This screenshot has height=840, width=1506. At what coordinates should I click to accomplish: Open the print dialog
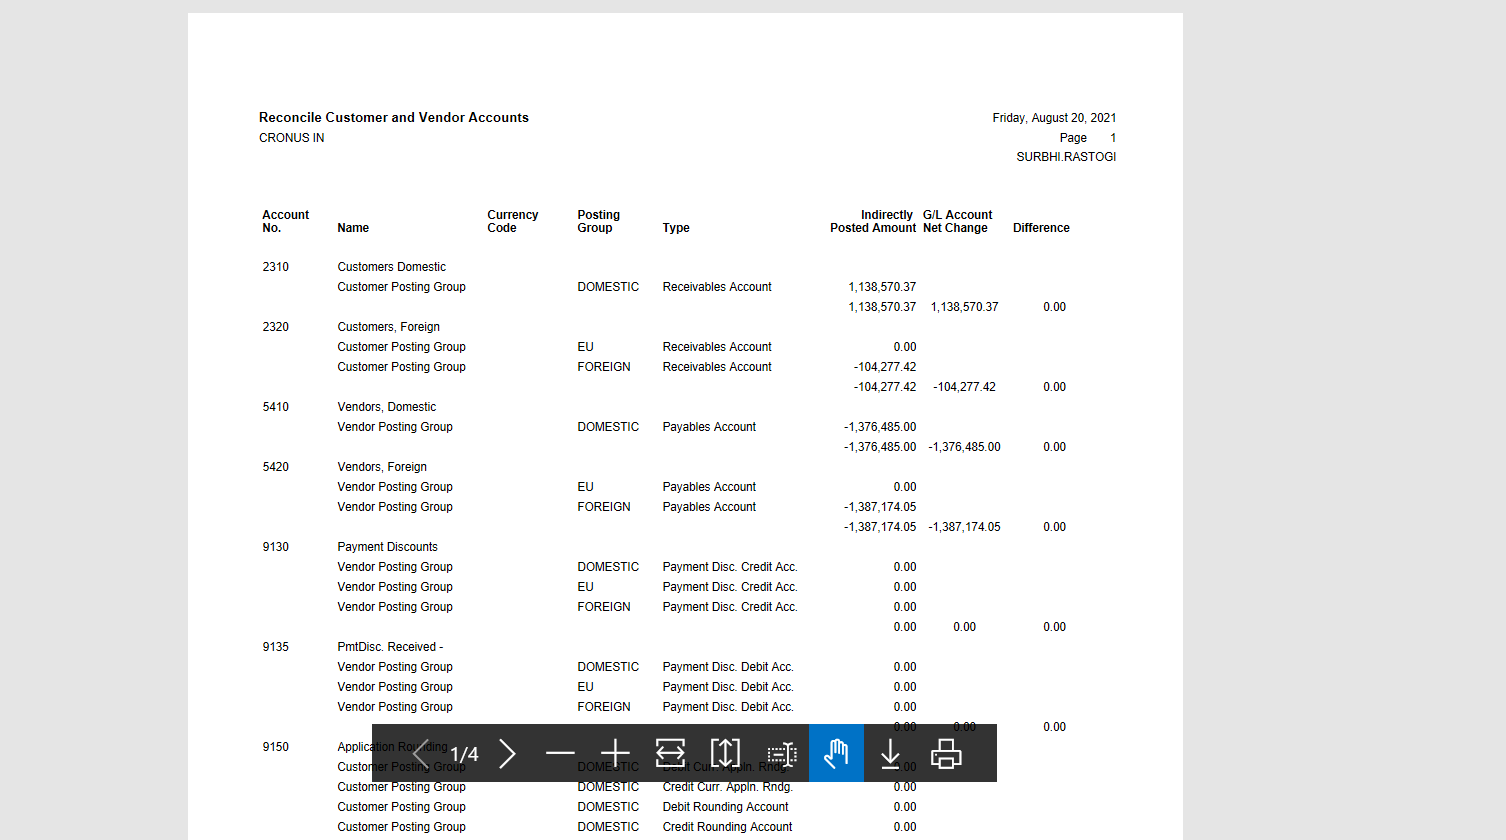coord(944,753)
